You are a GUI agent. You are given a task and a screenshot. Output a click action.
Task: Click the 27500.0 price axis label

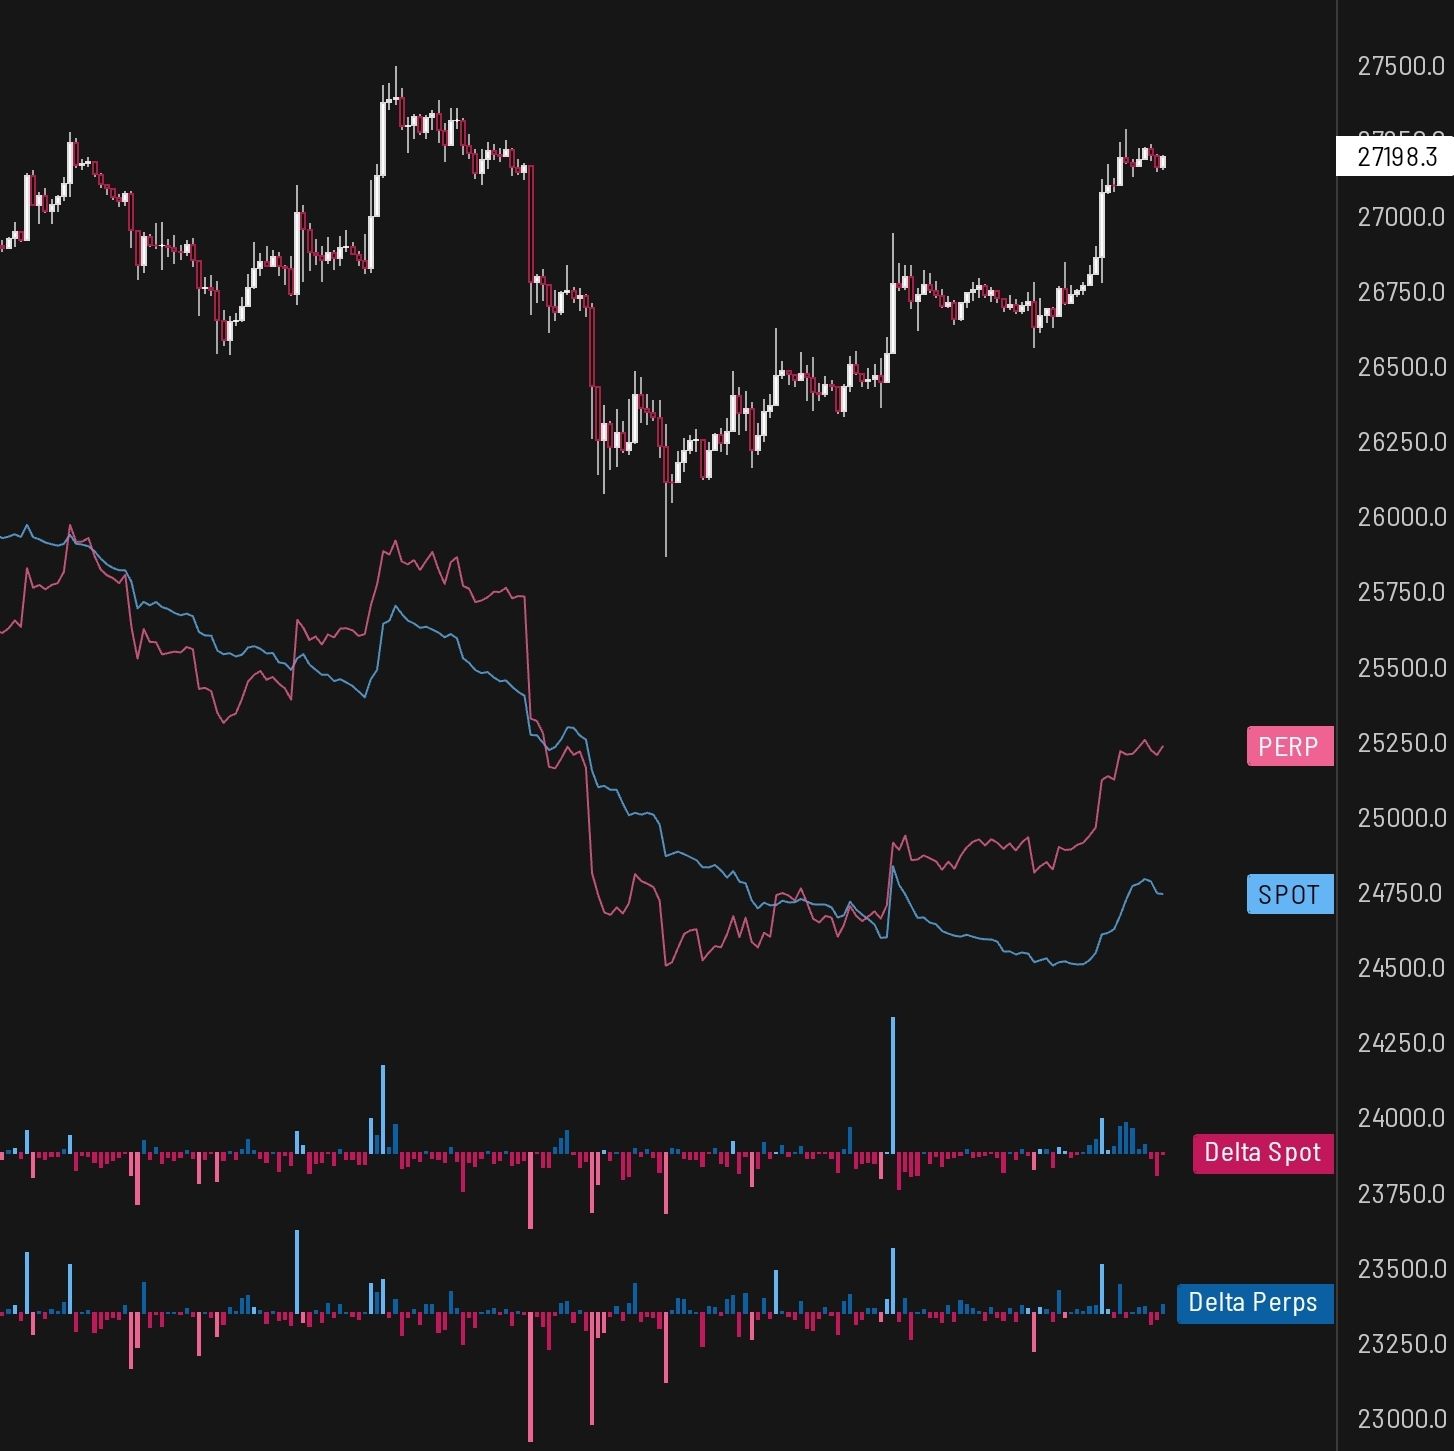point(1400,66)
